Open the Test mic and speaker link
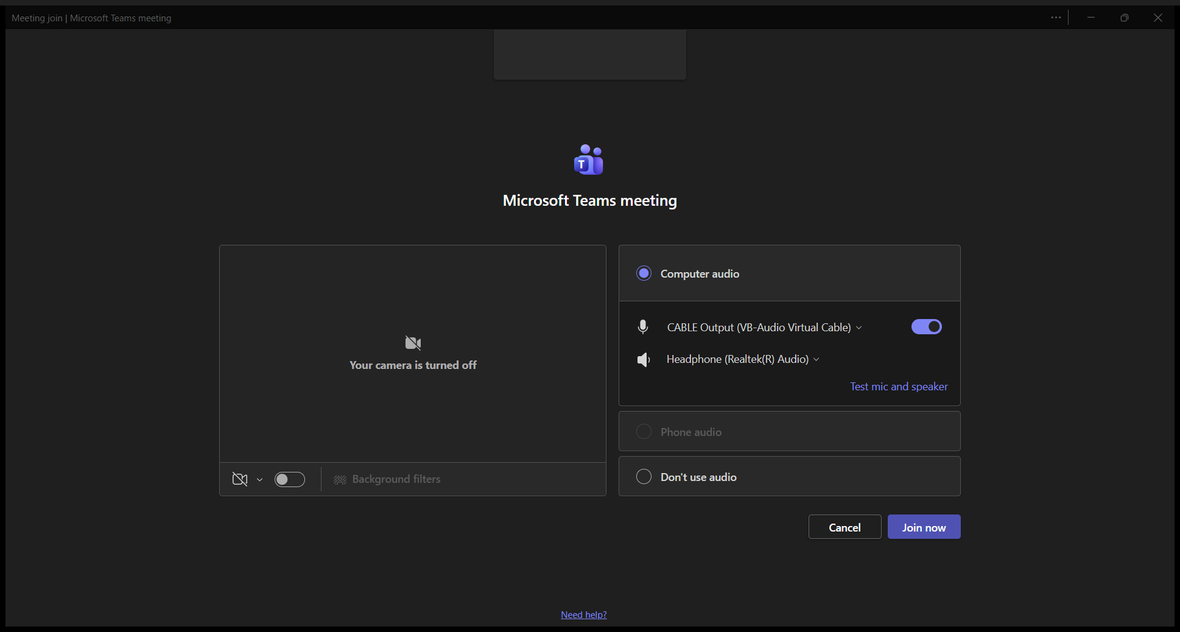1180x632 pixels. (x=899, y=387)
